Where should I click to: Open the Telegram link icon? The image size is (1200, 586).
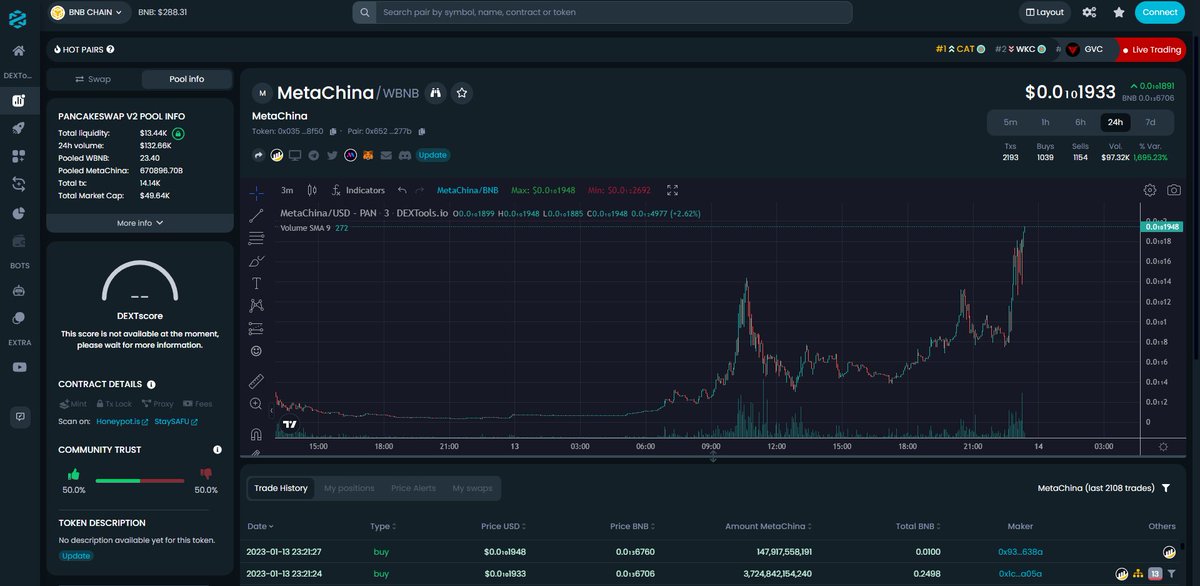(x=314, y=155)
